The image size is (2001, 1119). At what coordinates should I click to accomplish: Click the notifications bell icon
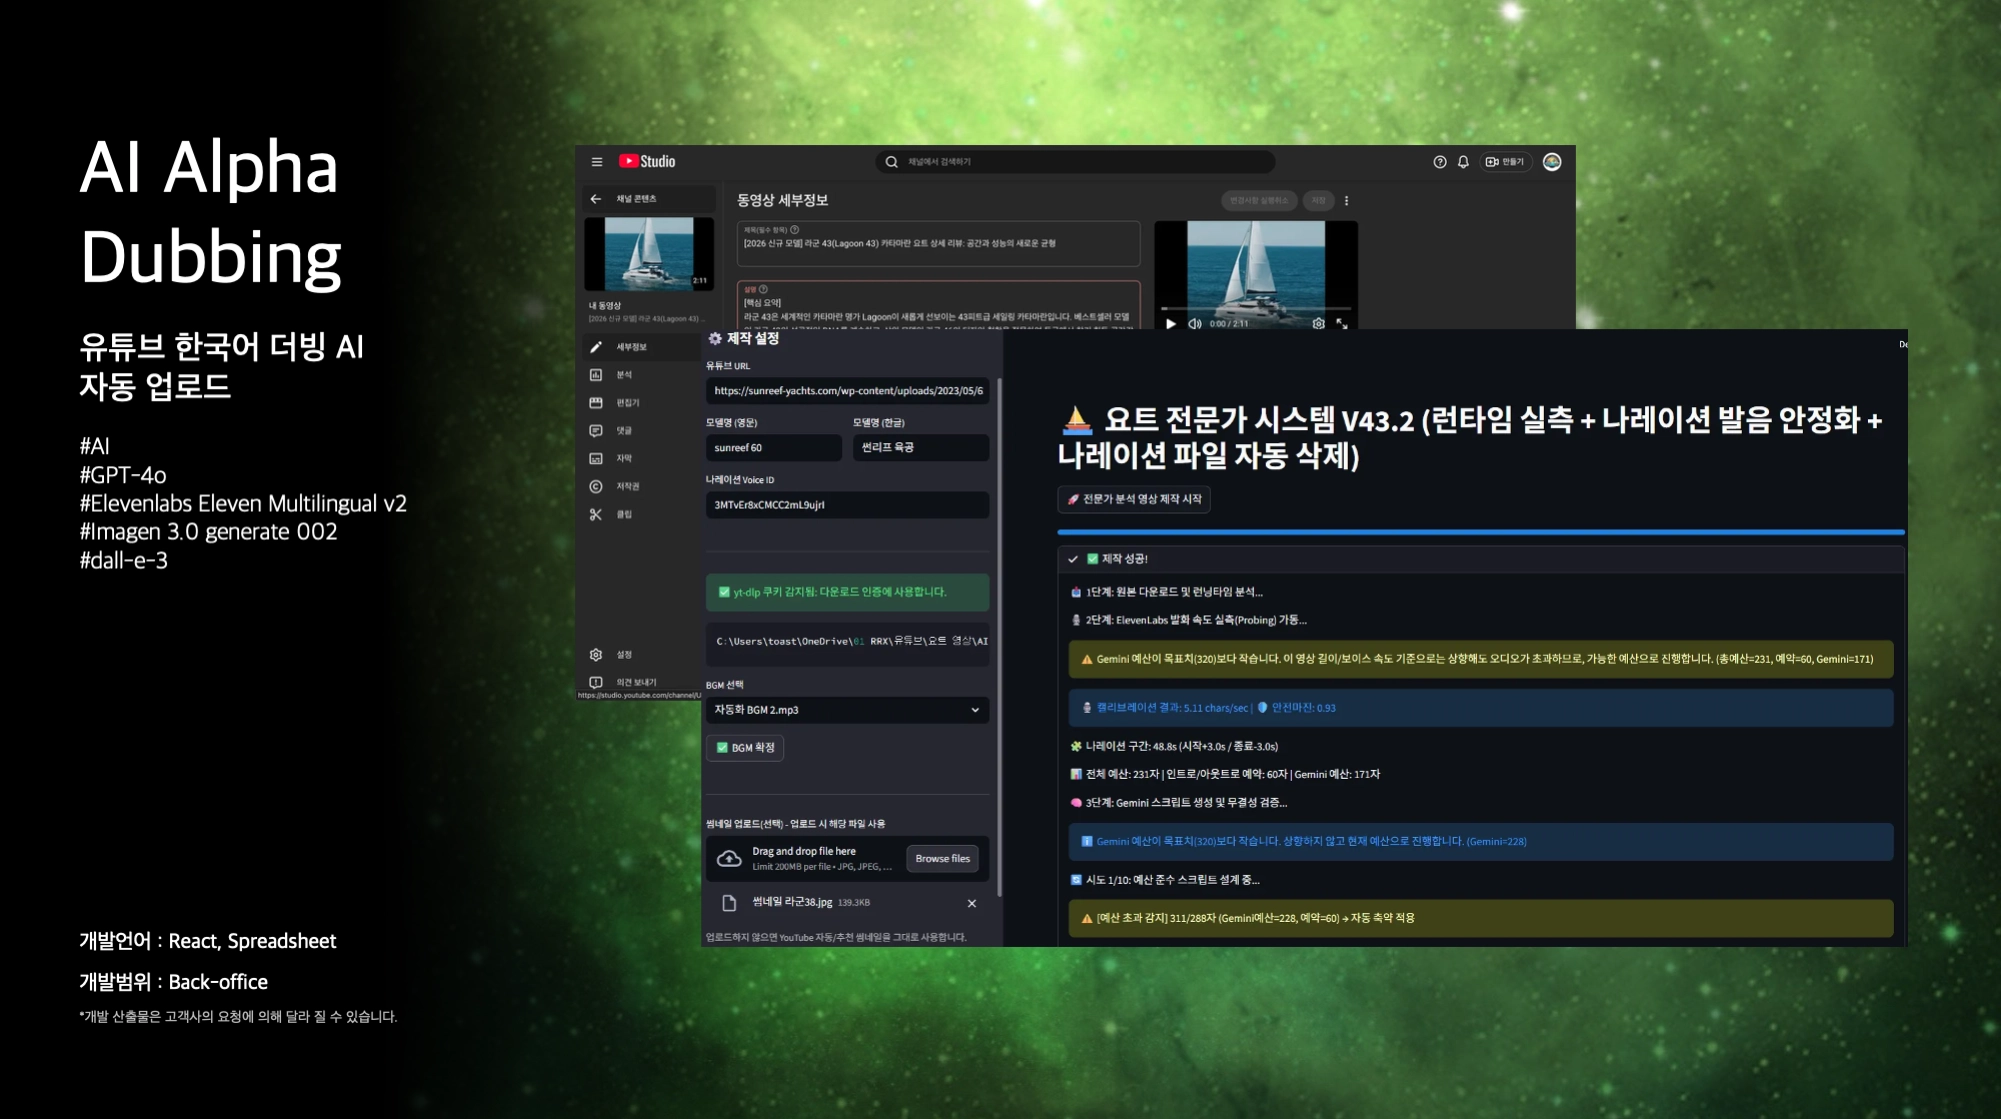1463,162
